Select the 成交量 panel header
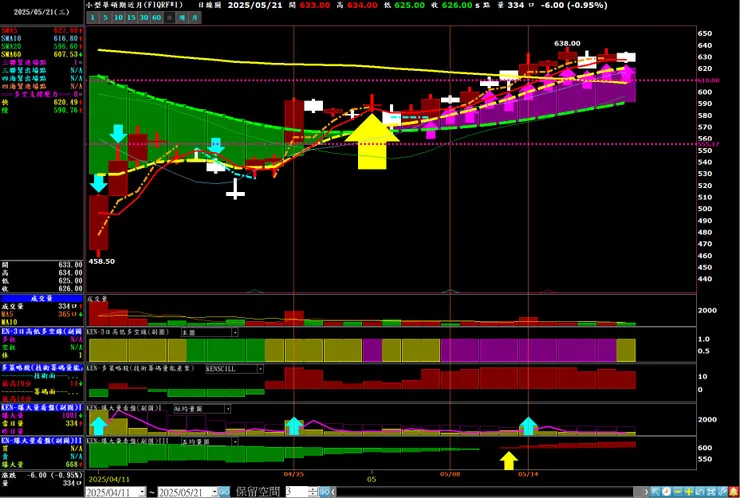Screen dimensions: 740x498 pos(42,298)
